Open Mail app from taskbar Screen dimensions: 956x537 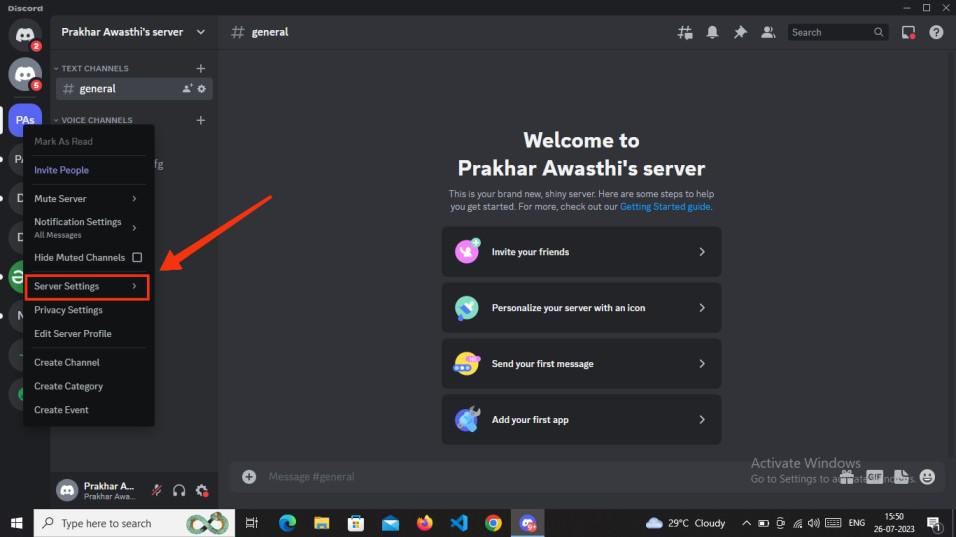(390, 523)
